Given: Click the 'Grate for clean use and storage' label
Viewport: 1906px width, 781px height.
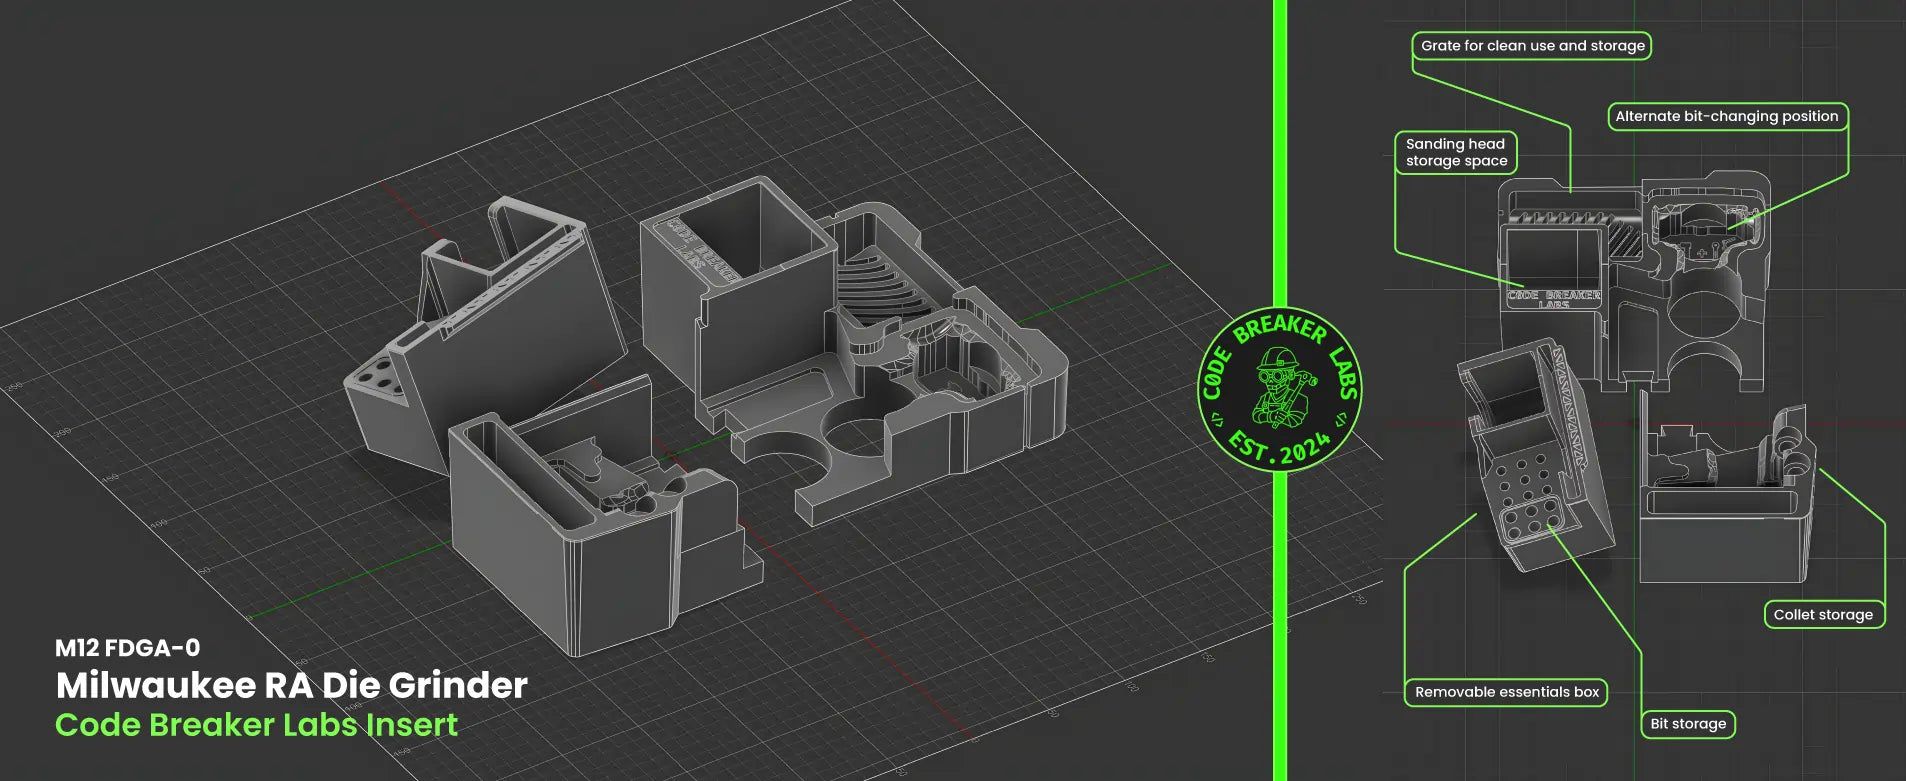Looking at the screenshot, I should [x=1532, y=46].
